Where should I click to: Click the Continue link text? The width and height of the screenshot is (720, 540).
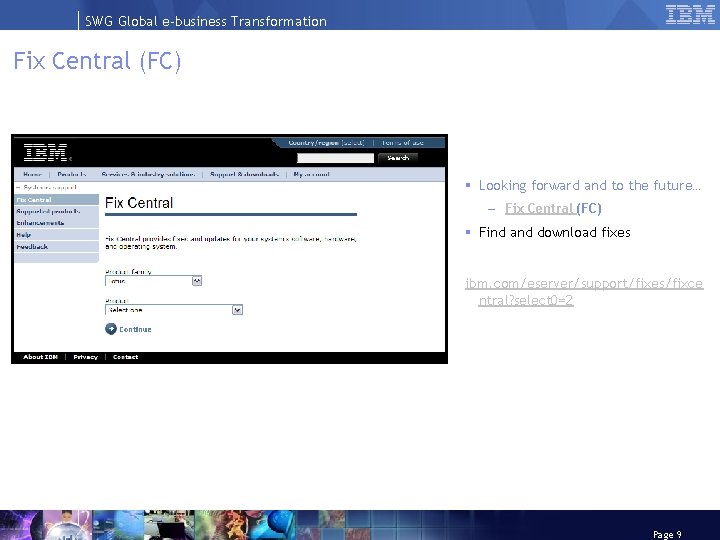135,329
